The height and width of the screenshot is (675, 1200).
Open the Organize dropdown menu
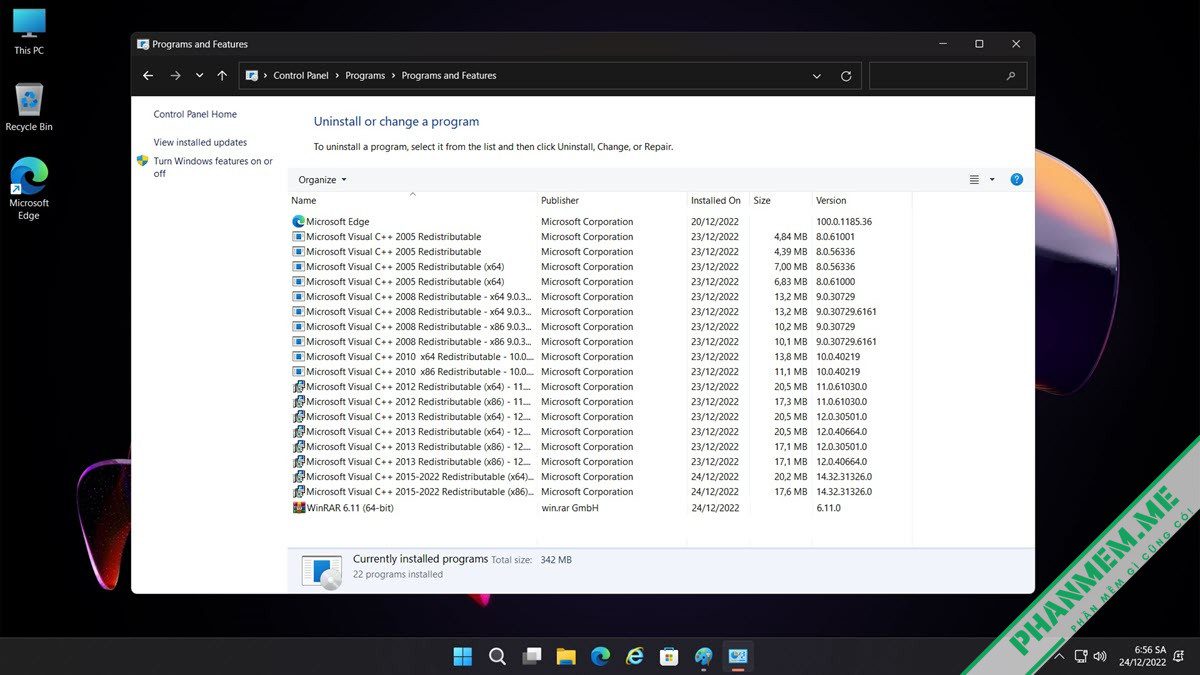tap(322, 180)
